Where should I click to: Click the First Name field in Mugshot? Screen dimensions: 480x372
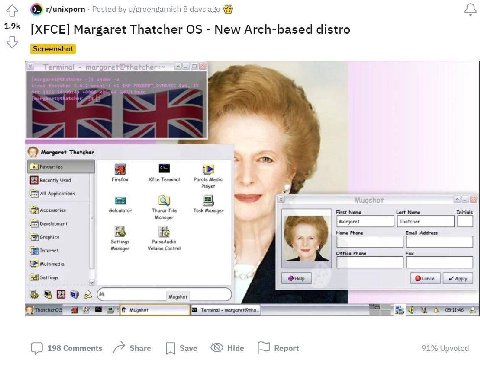(x=365, y=221)
